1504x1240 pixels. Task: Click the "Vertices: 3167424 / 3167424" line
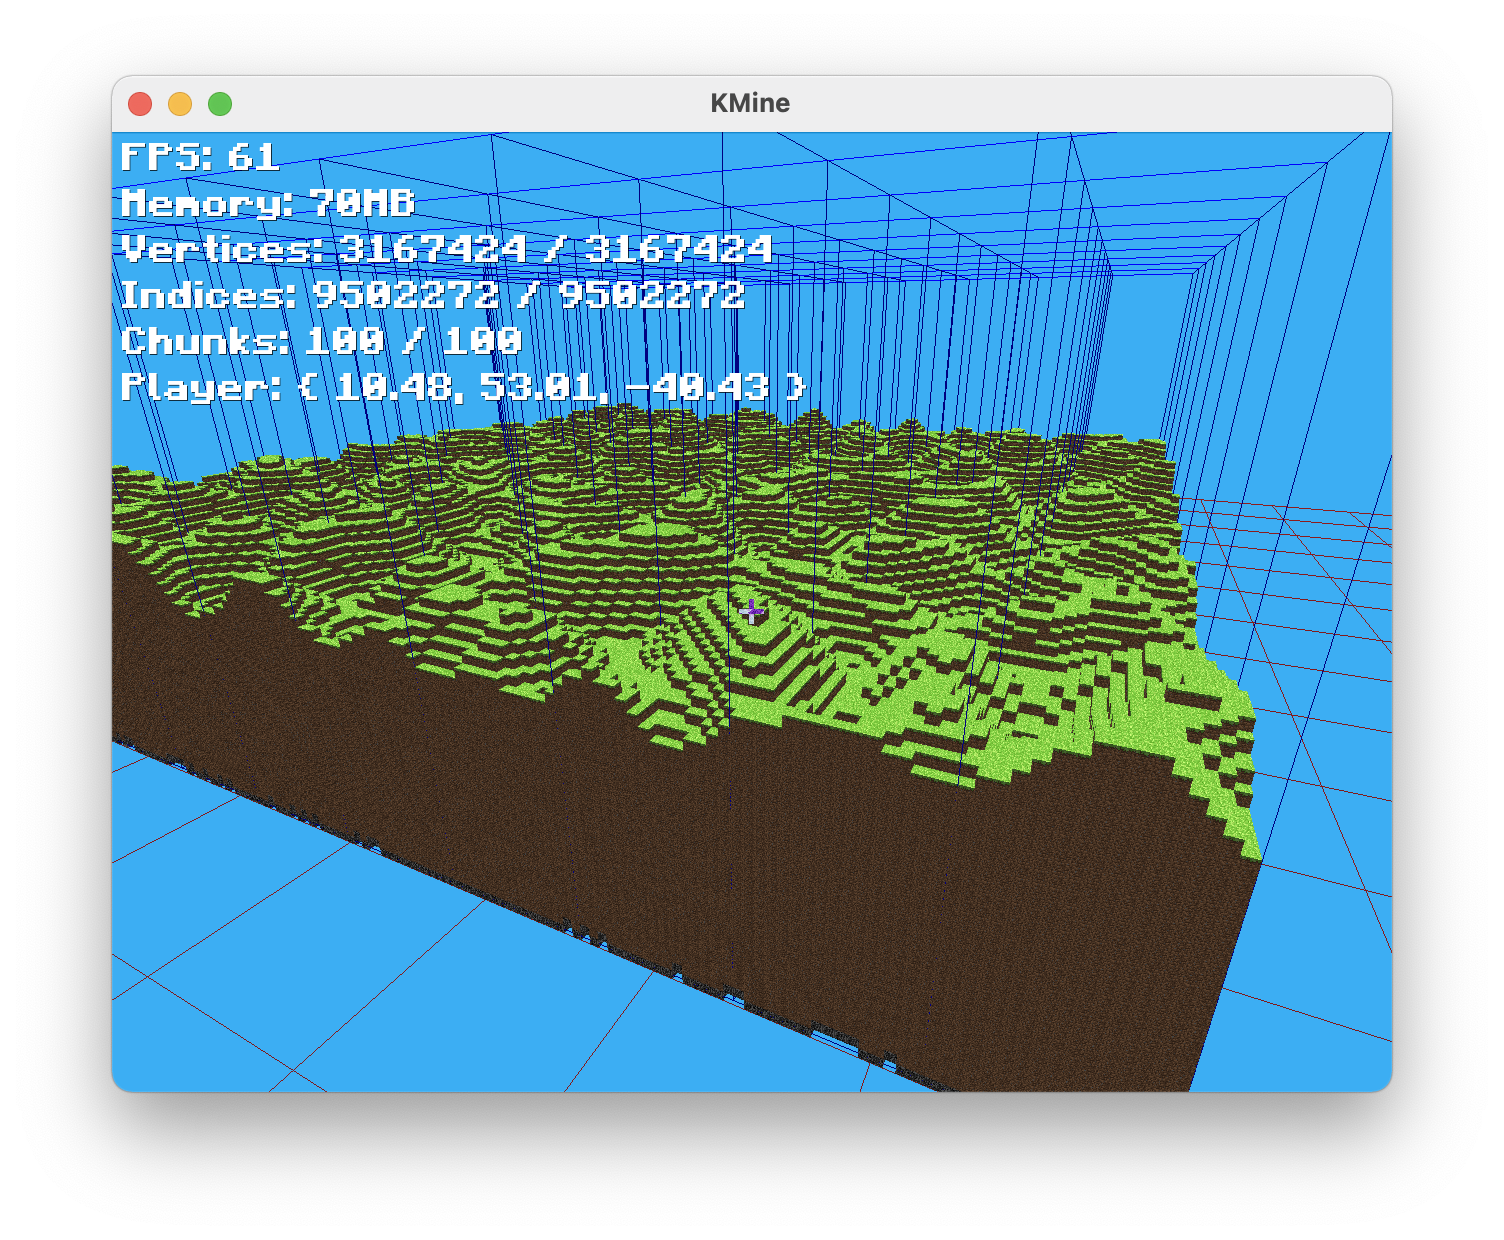(447, 249)
